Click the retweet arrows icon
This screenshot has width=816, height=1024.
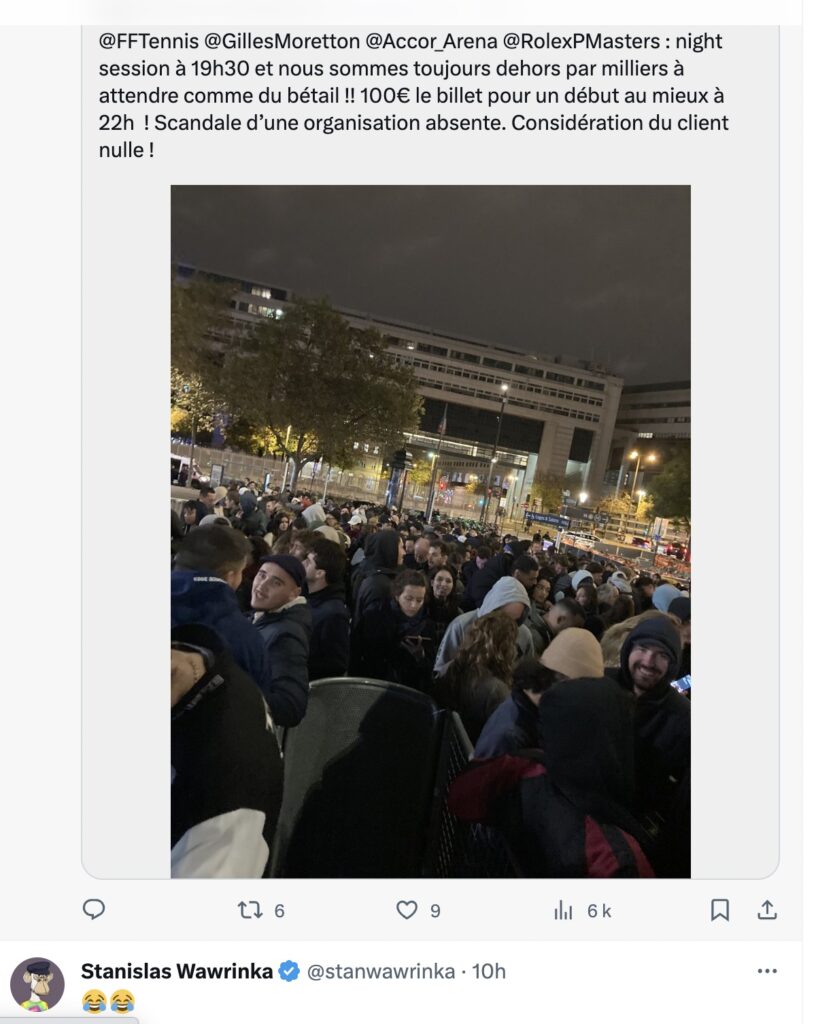(x=250, y=910)
